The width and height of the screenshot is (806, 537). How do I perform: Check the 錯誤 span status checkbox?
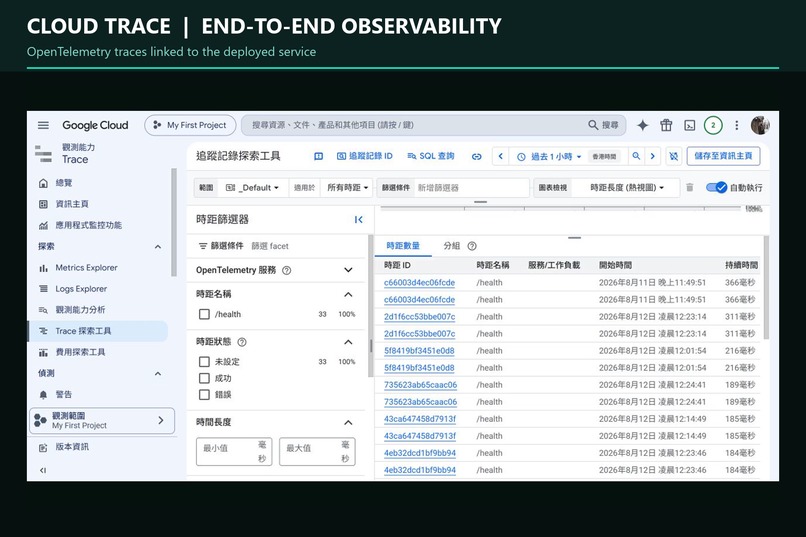pyautogui.click(x=204, y=395)
